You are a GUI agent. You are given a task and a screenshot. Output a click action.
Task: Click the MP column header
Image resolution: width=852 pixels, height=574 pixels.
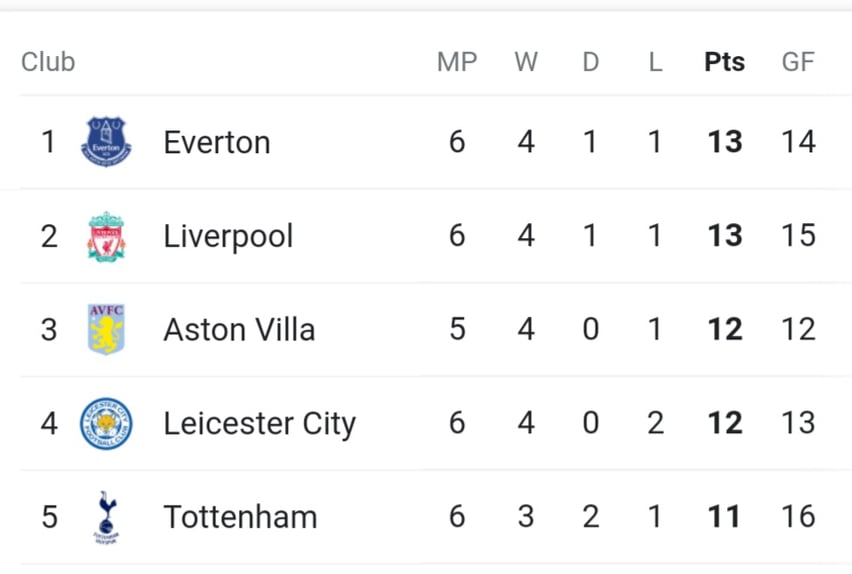click(457, 61)
